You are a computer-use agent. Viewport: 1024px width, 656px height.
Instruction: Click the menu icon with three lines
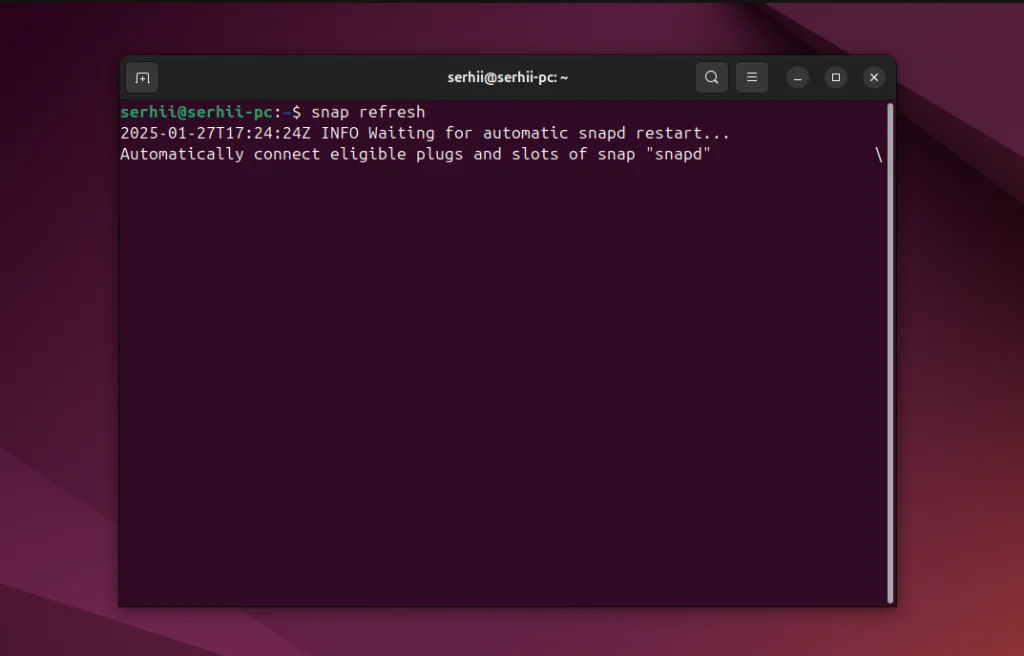752,77
